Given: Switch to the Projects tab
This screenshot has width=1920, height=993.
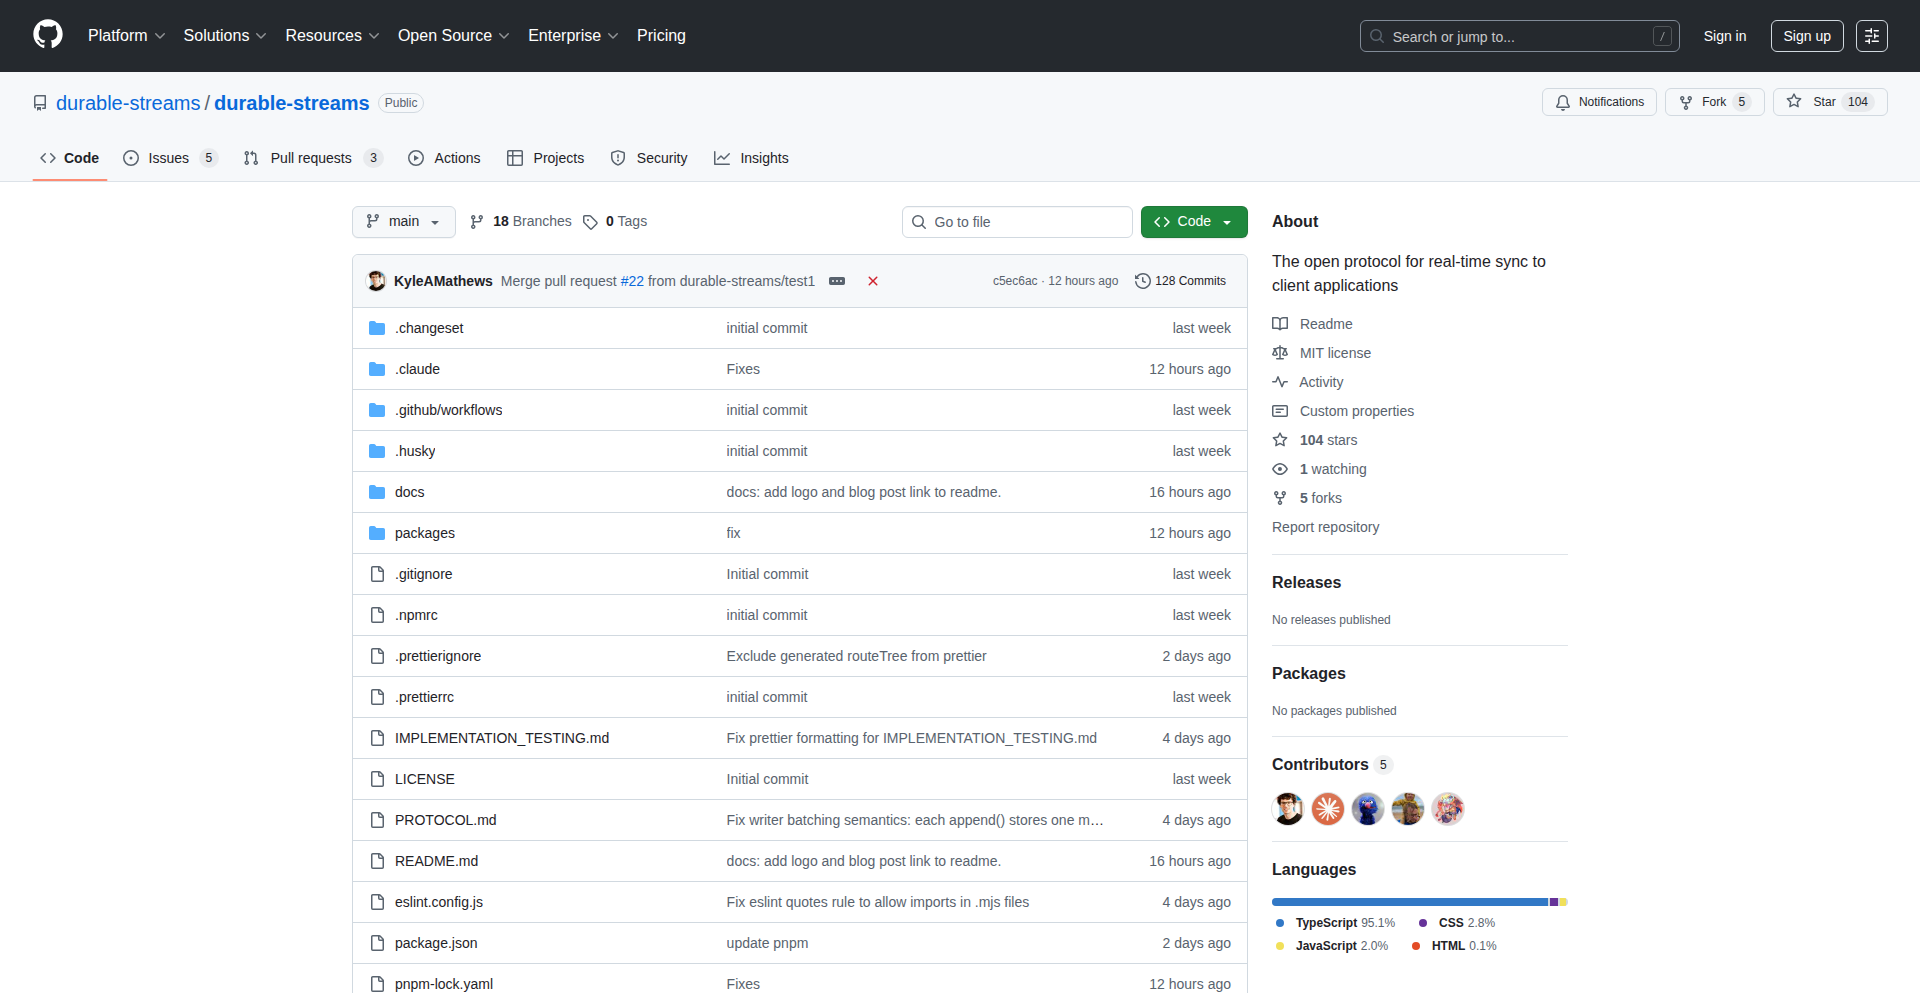Looking at the screenshot, I should [x=545, y=158].
